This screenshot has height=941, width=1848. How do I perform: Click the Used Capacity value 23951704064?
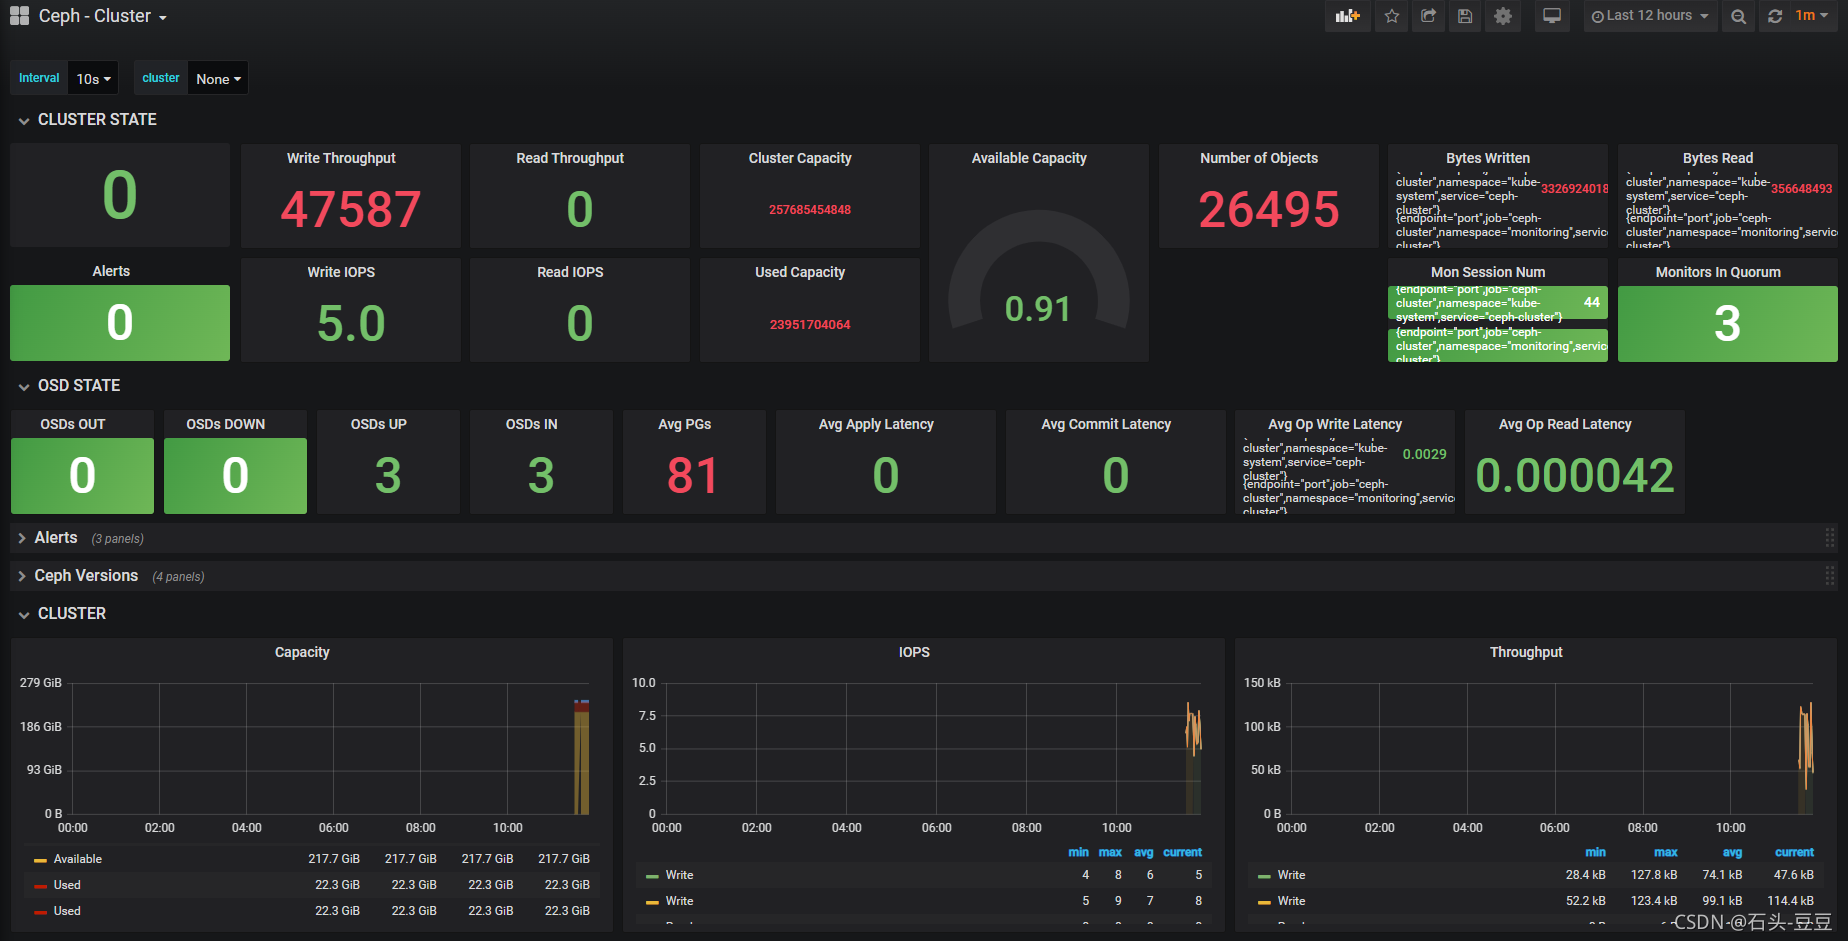pos(810,325)
